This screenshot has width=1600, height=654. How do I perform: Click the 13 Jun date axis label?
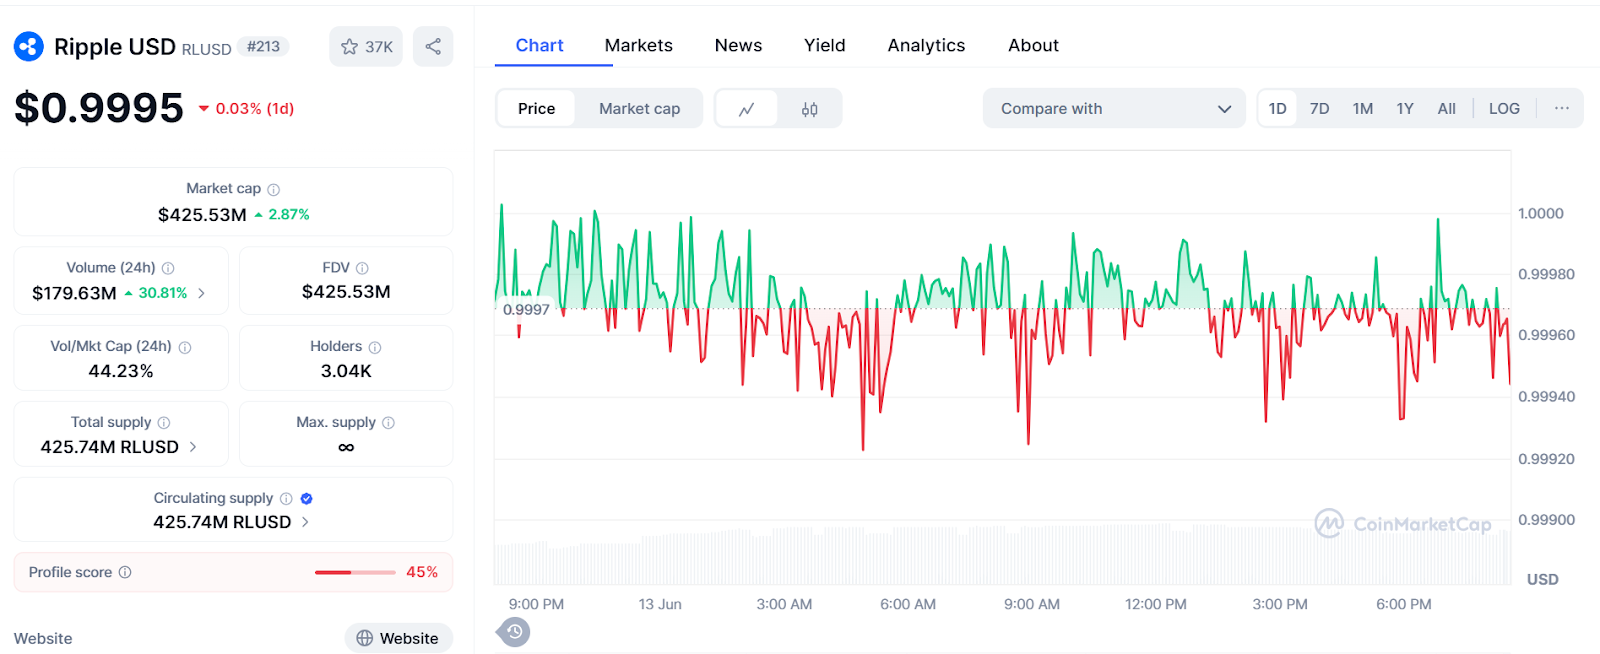coord(660,604)
